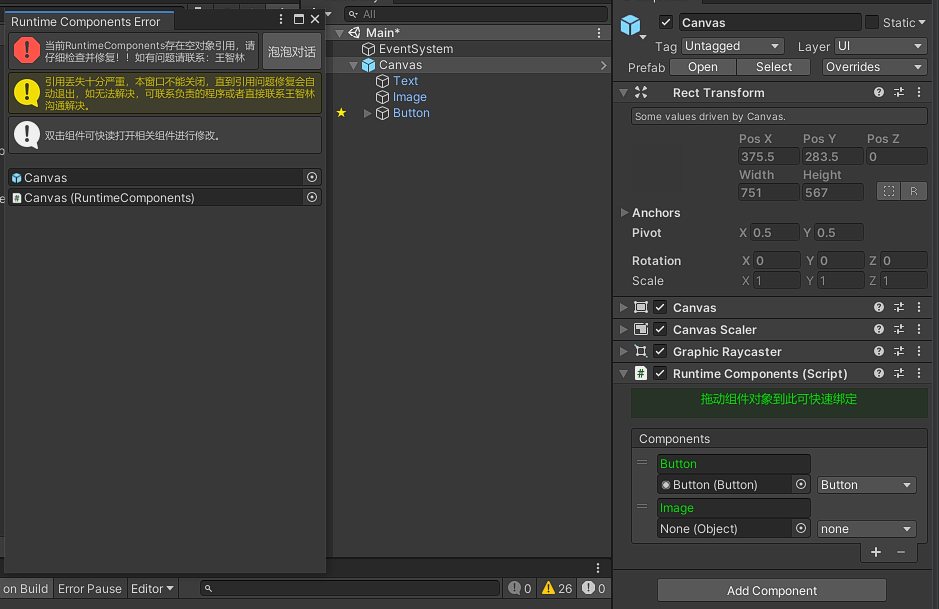Click the prefab Open button

(702, 67)
